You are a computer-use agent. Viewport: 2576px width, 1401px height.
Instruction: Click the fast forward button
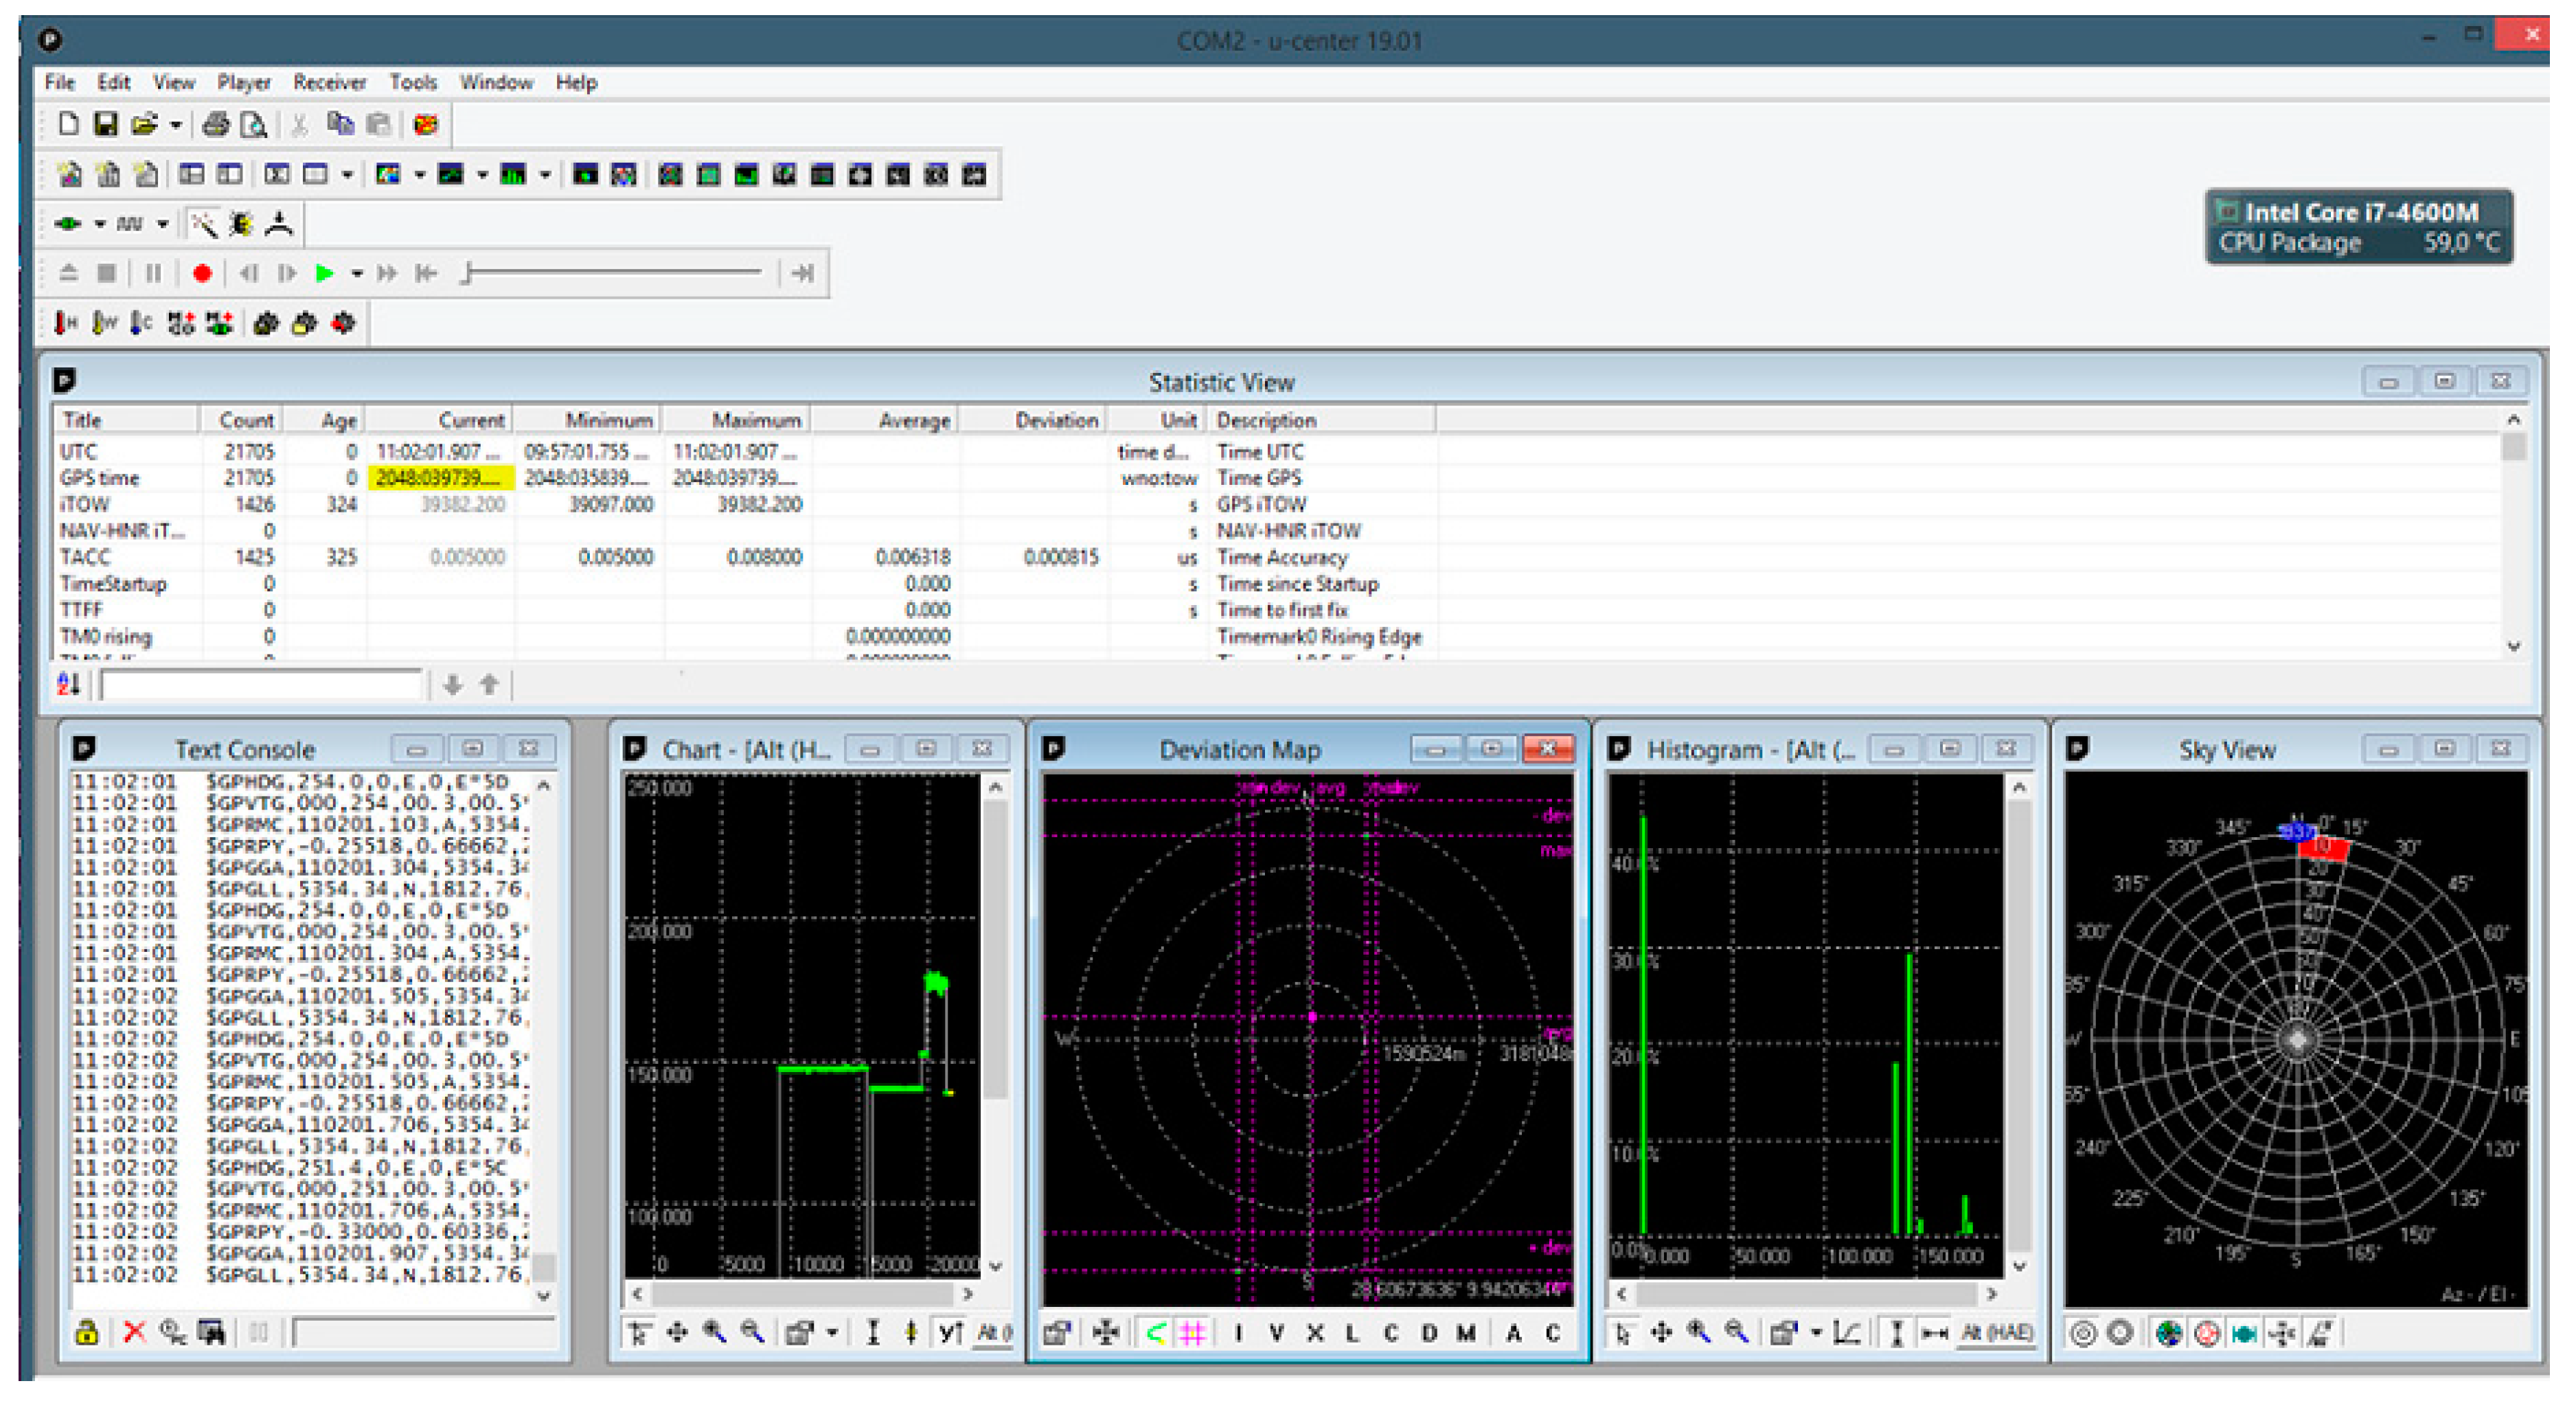click(x=387, y=273)
